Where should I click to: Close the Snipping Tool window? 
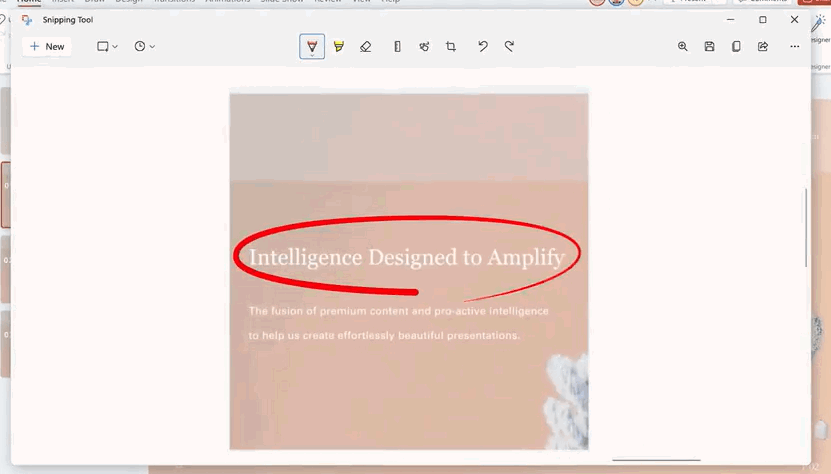[x=794, y=20]
